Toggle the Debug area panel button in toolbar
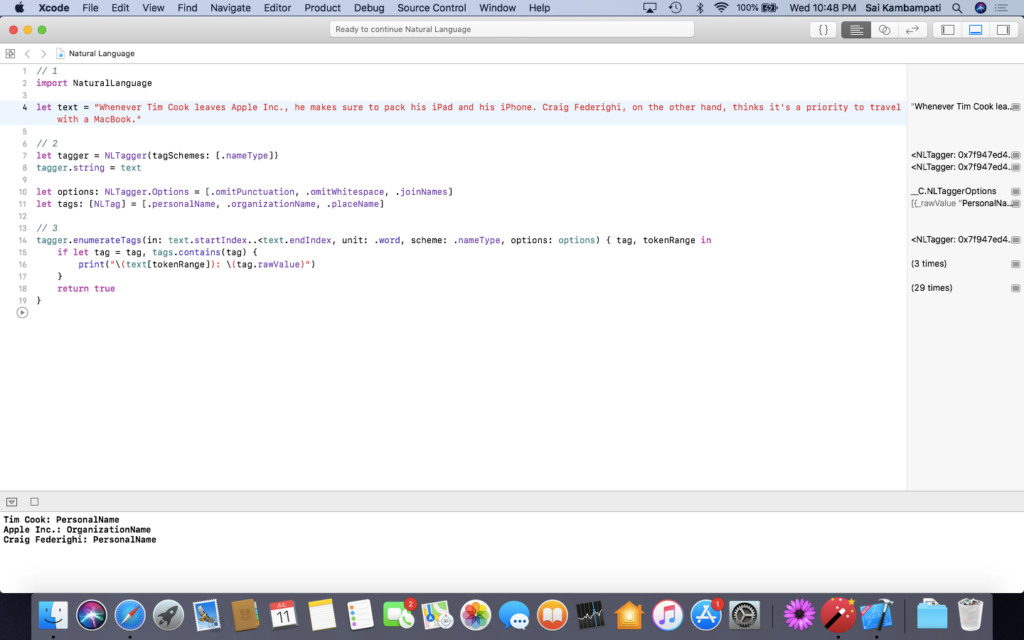1024x640 pixels. click(x=976, y=29)
